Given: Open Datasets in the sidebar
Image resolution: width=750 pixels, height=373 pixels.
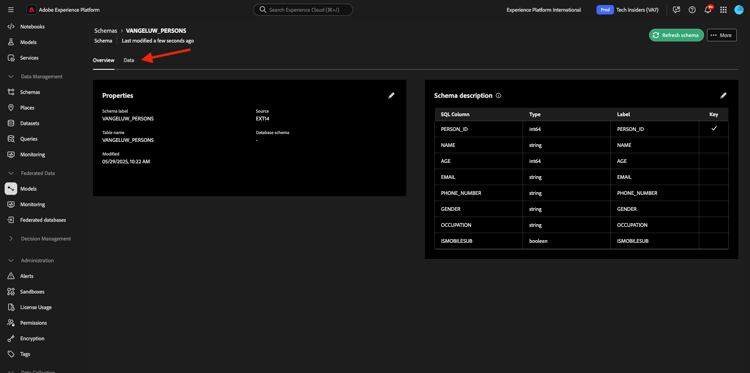Looking at the screenshot, I should pos(30,123).
